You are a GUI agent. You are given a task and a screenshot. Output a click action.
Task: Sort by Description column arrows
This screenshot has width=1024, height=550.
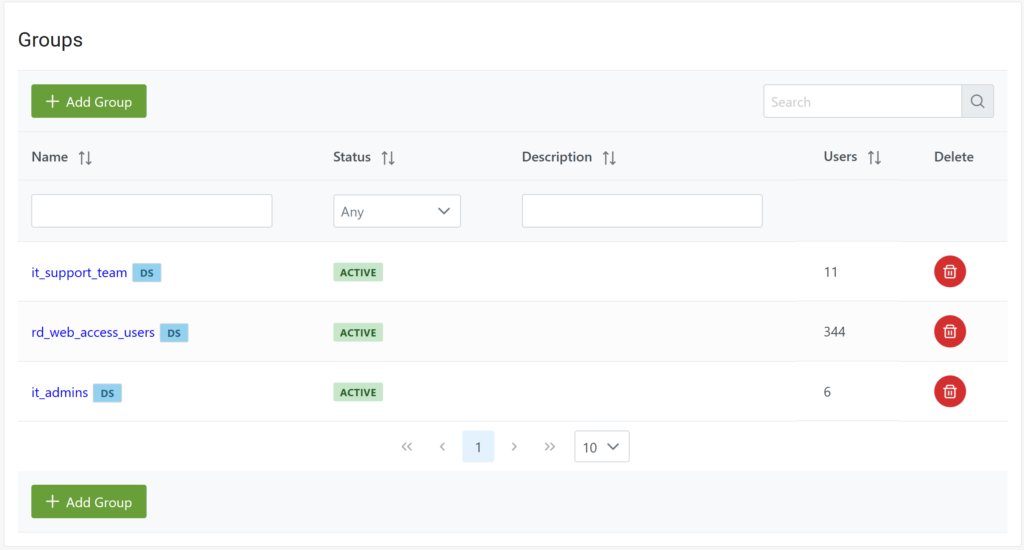[609, 158]
